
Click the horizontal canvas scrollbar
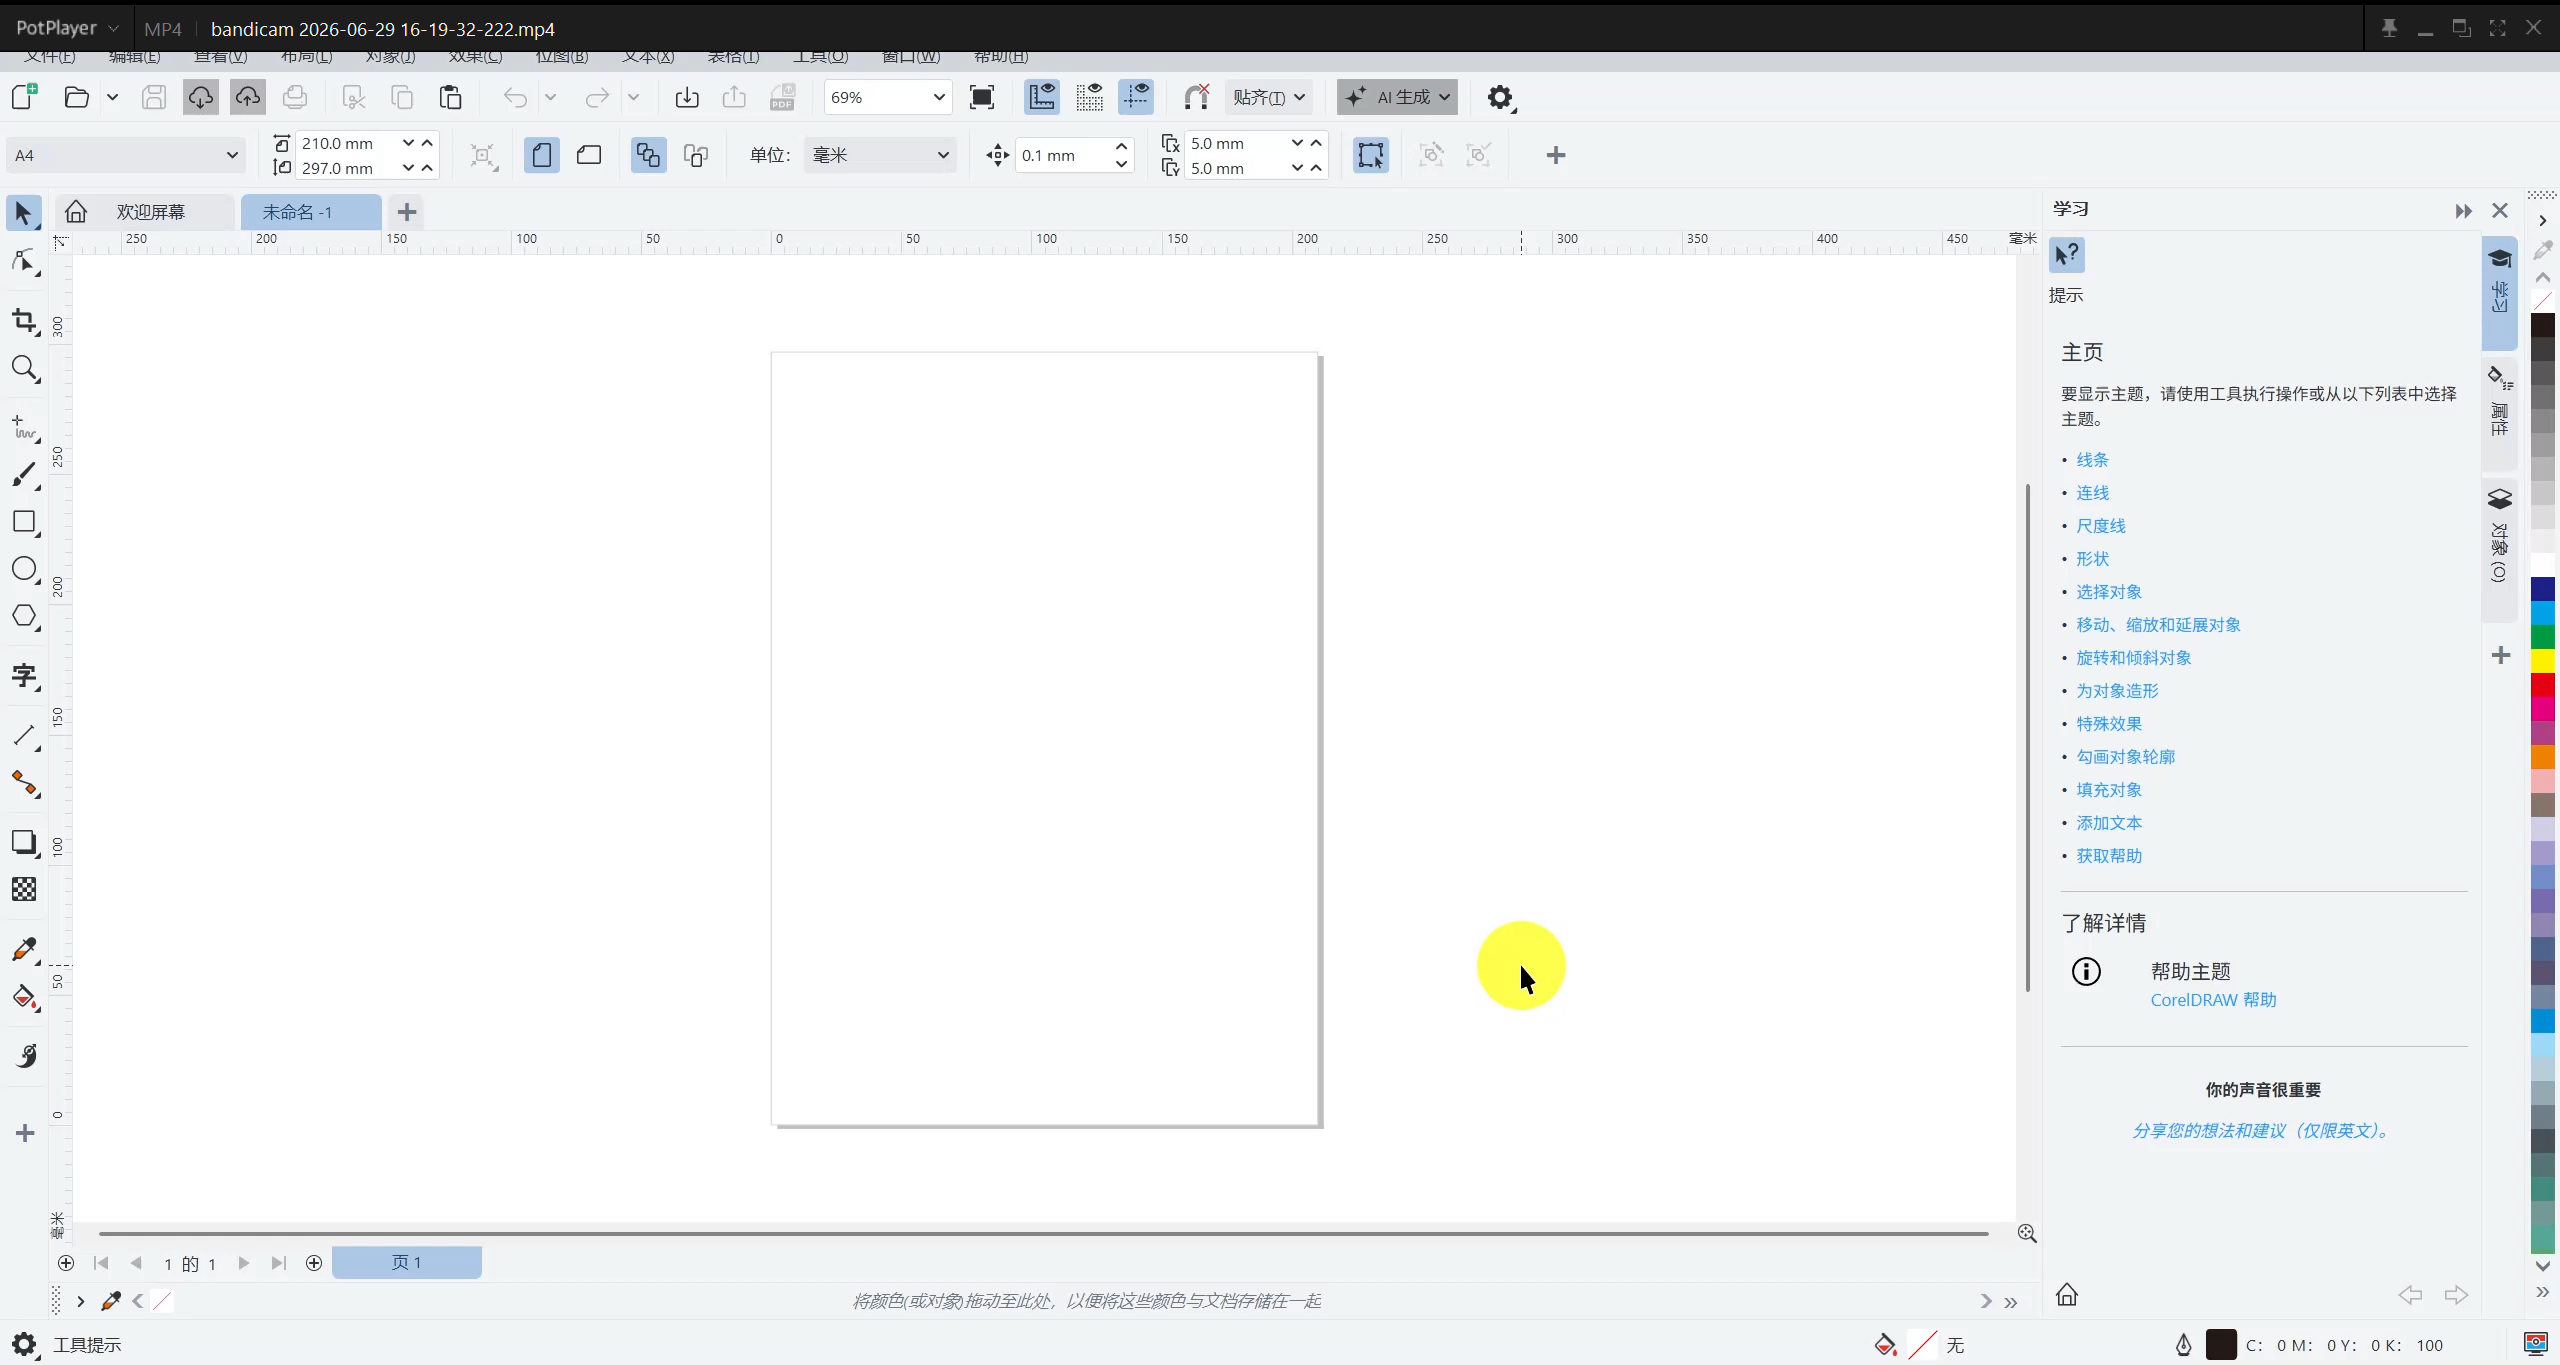pyautogui.click(x=1043, y=1233)
